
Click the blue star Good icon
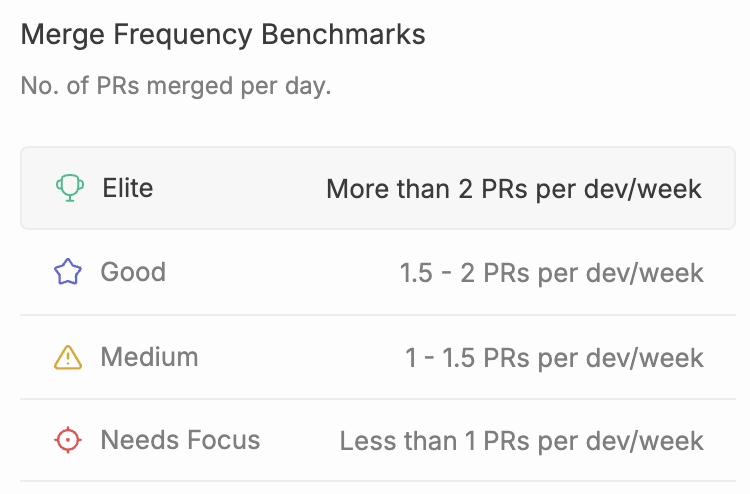(x=67, y=272)
